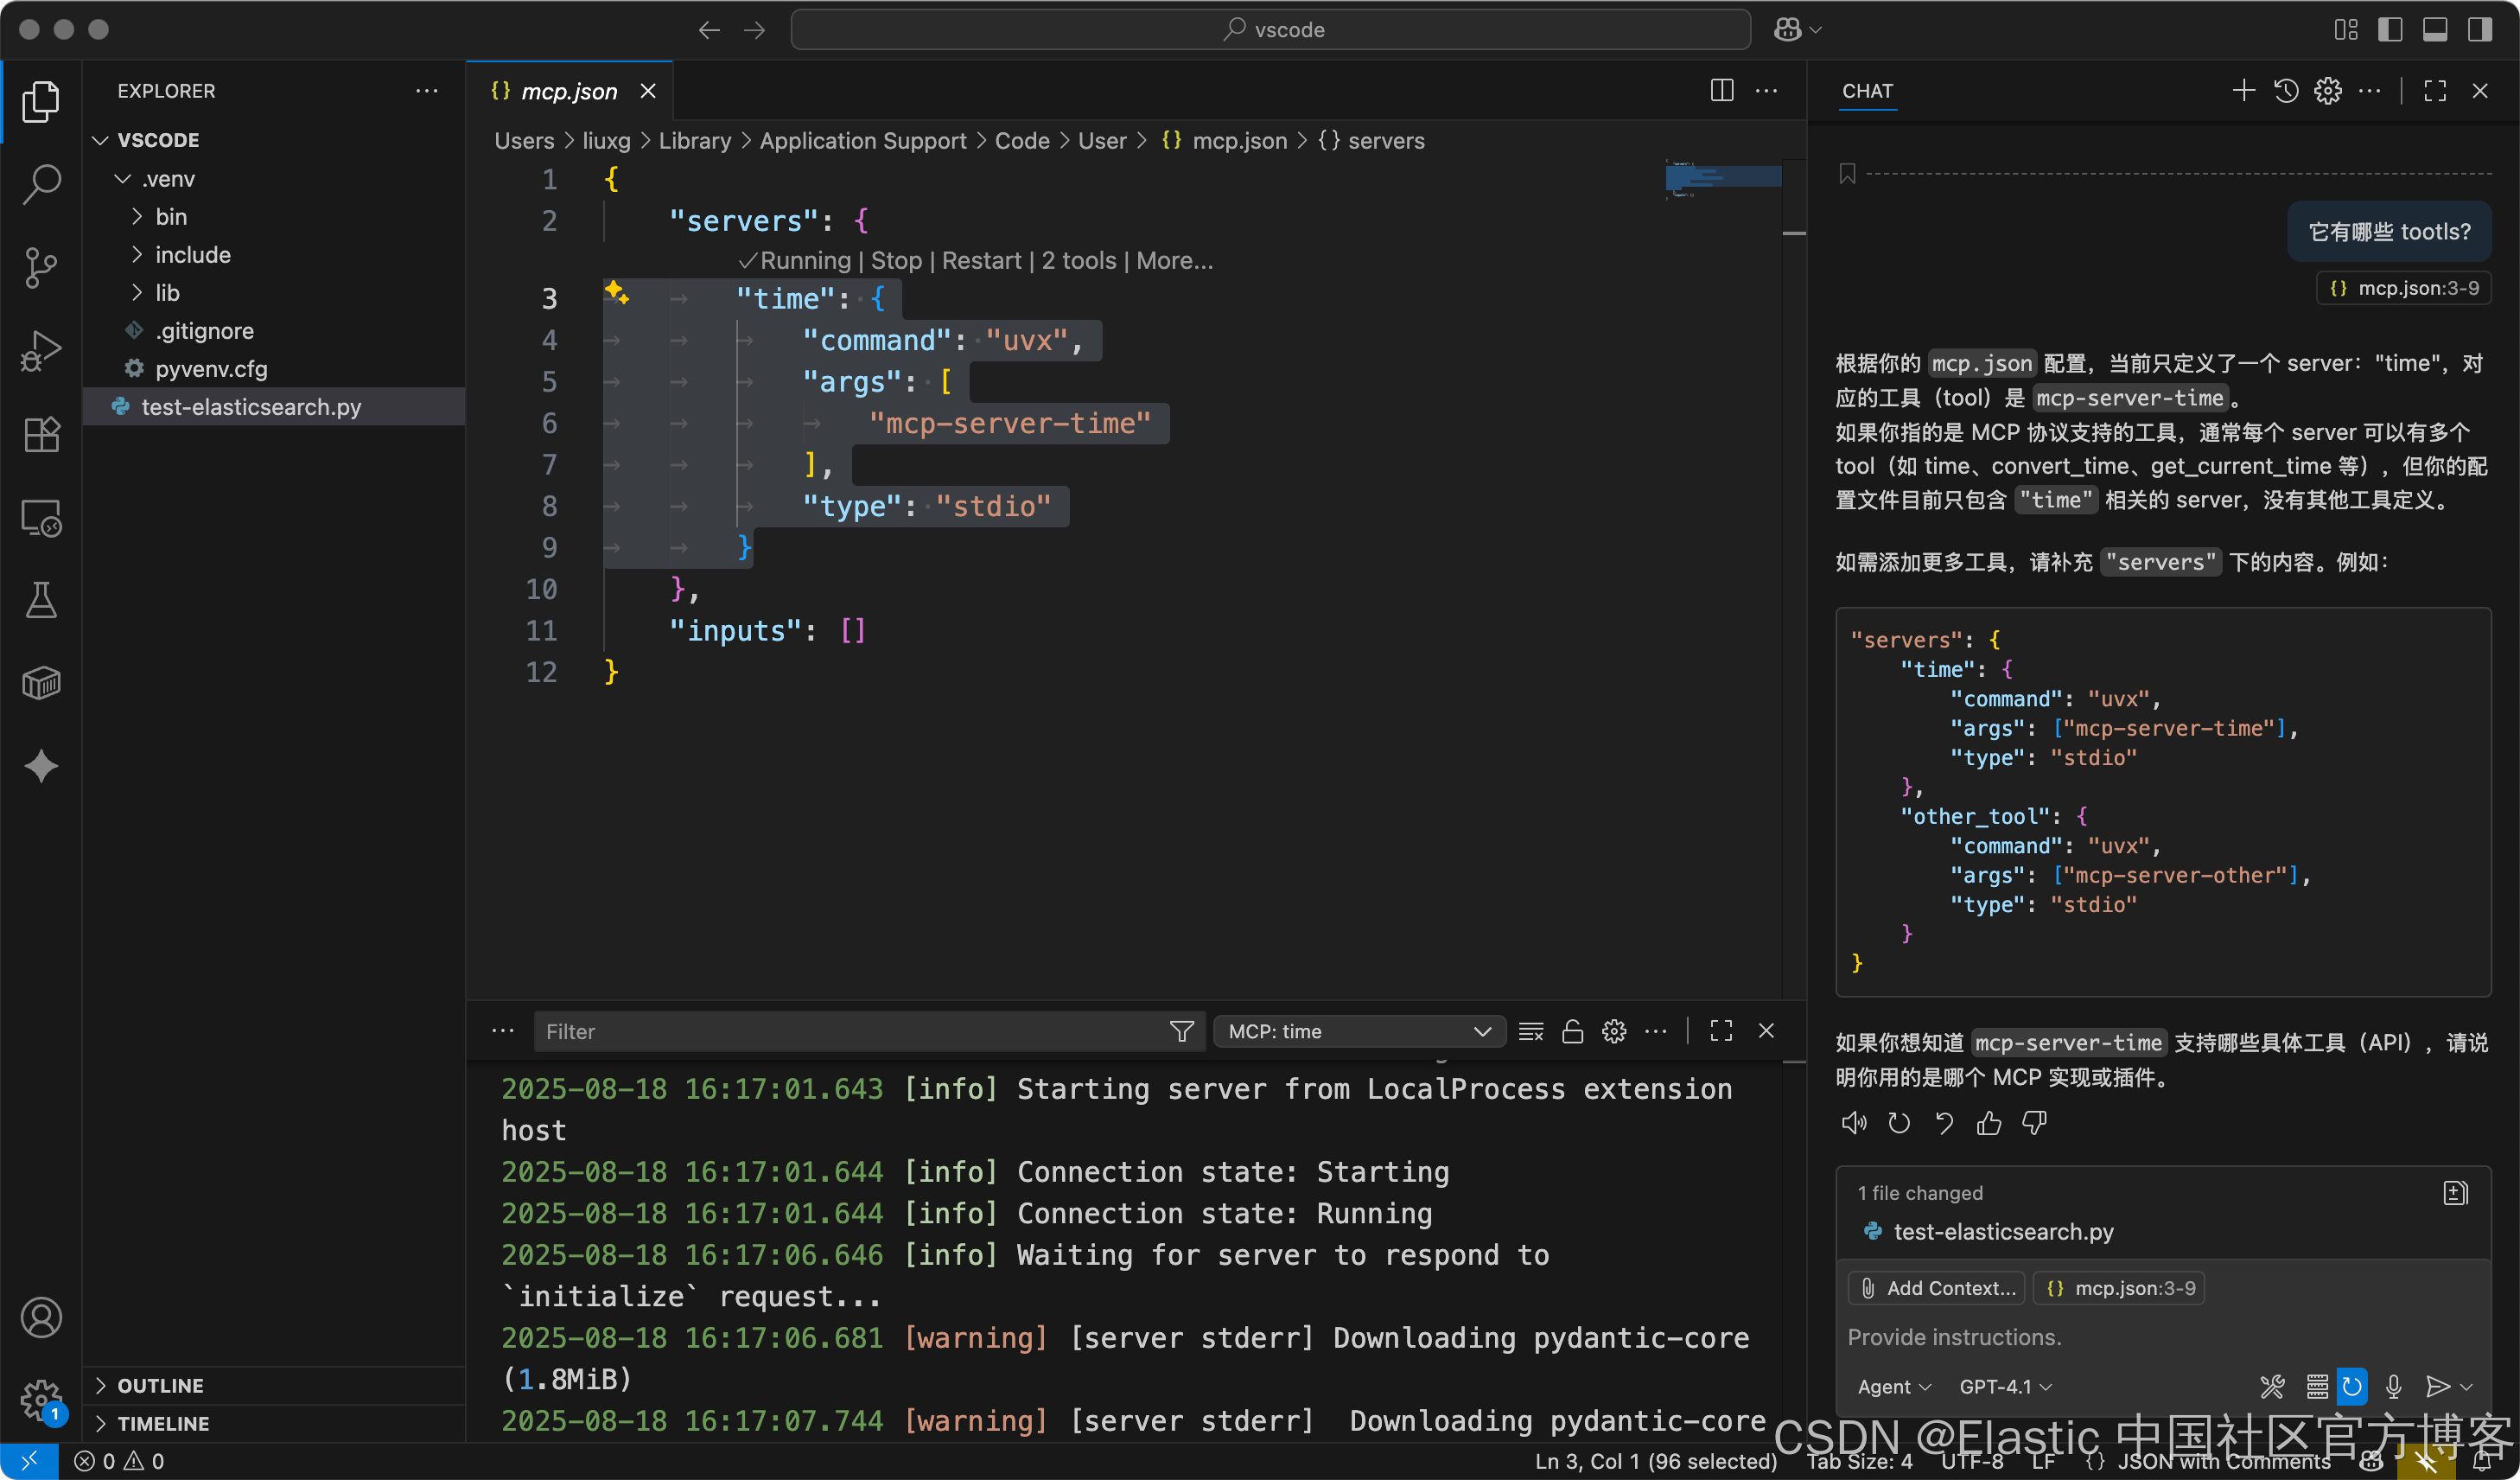This screenshot has width=2520, height=1480.
Task: Configure chat tools with wrench icon
Action: pos(2272,1386)
